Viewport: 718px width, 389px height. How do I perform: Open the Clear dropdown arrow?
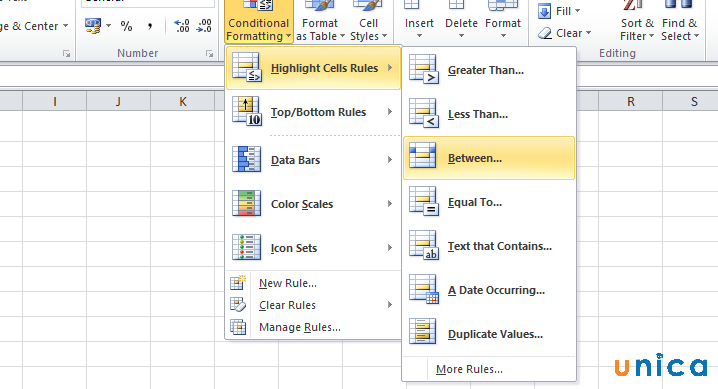(588, 33)
